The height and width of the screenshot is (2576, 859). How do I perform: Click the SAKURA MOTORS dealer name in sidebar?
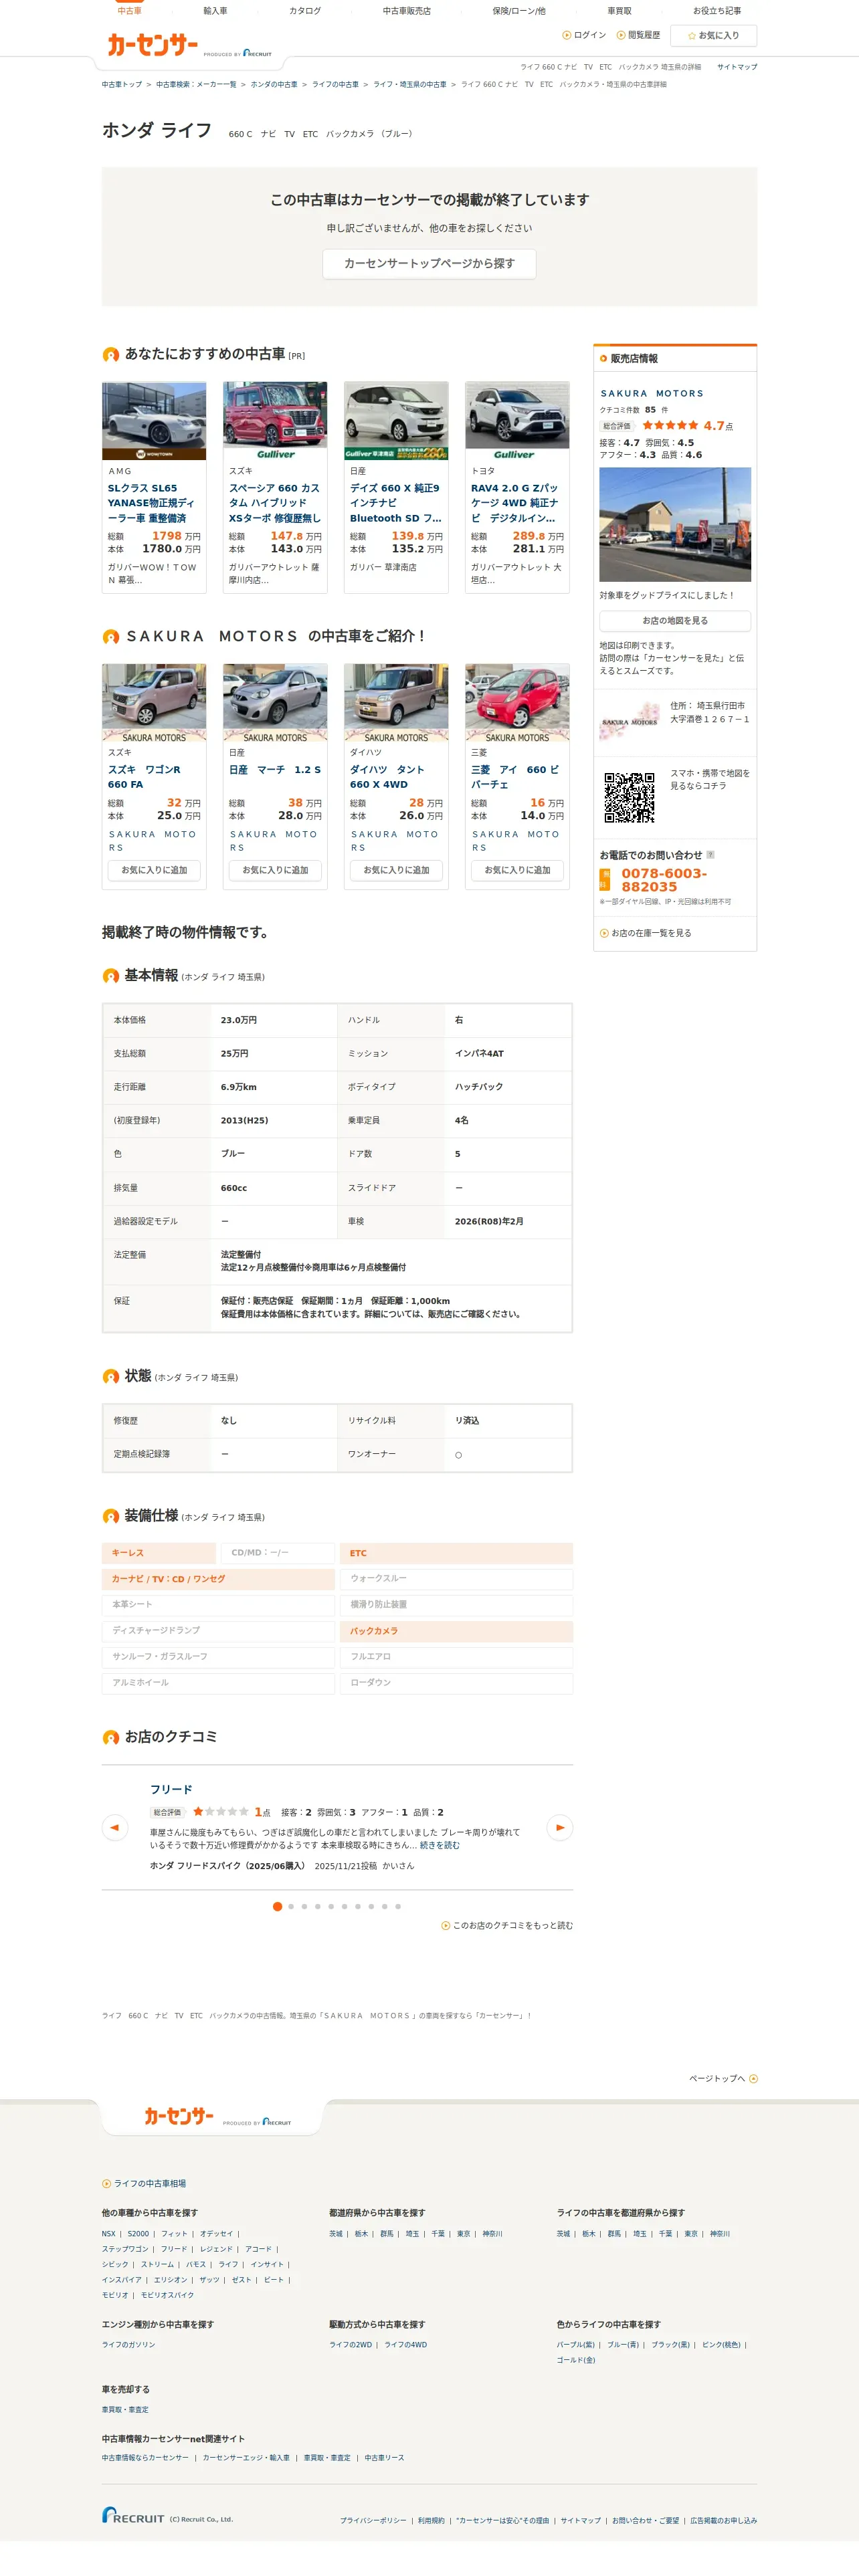pyautogui.click(x=652, y=394)
